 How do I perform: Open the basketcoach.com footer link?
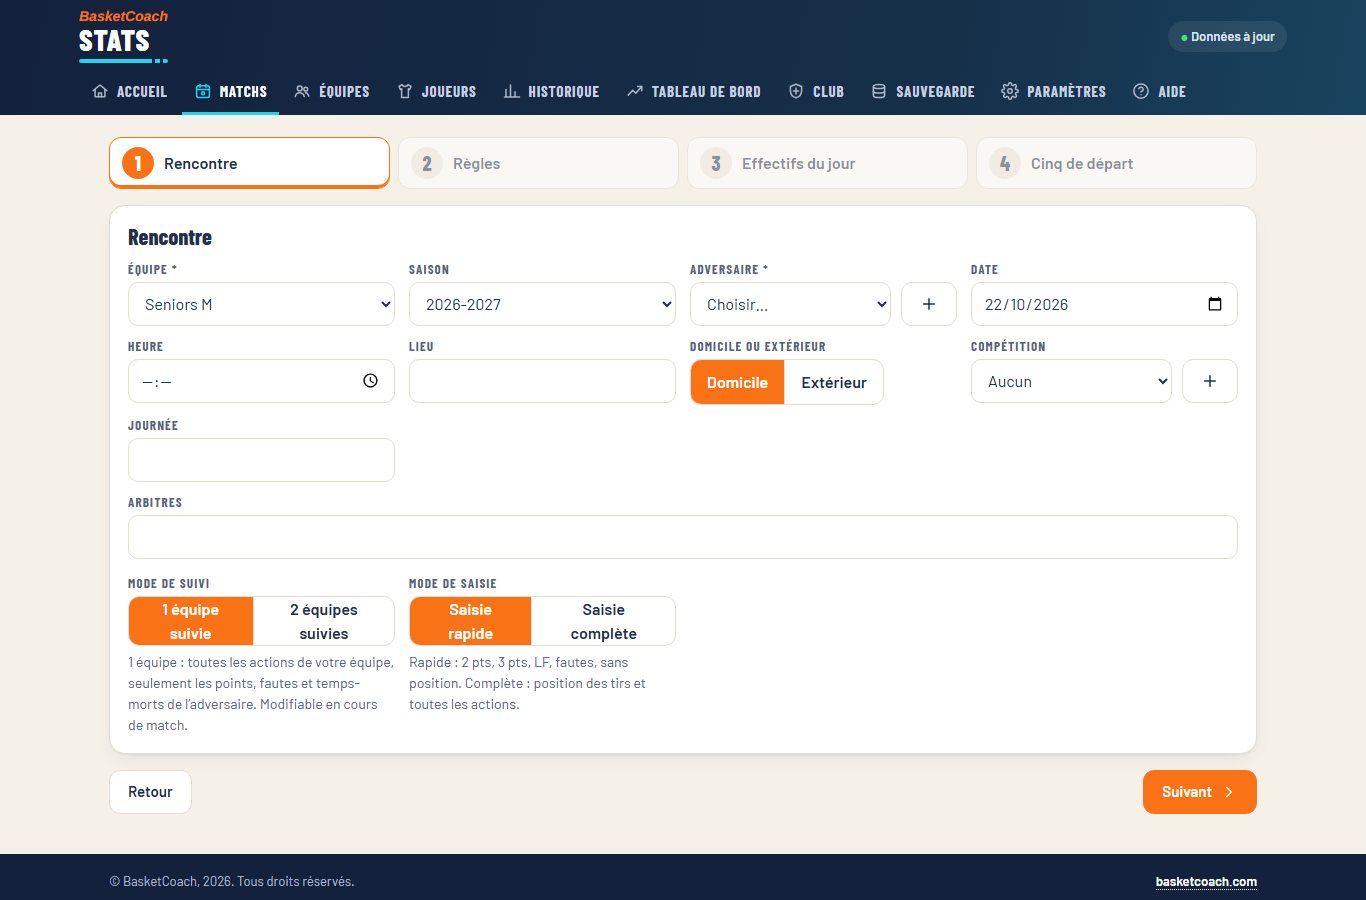pyautogui.click(x=1206, y=882)
